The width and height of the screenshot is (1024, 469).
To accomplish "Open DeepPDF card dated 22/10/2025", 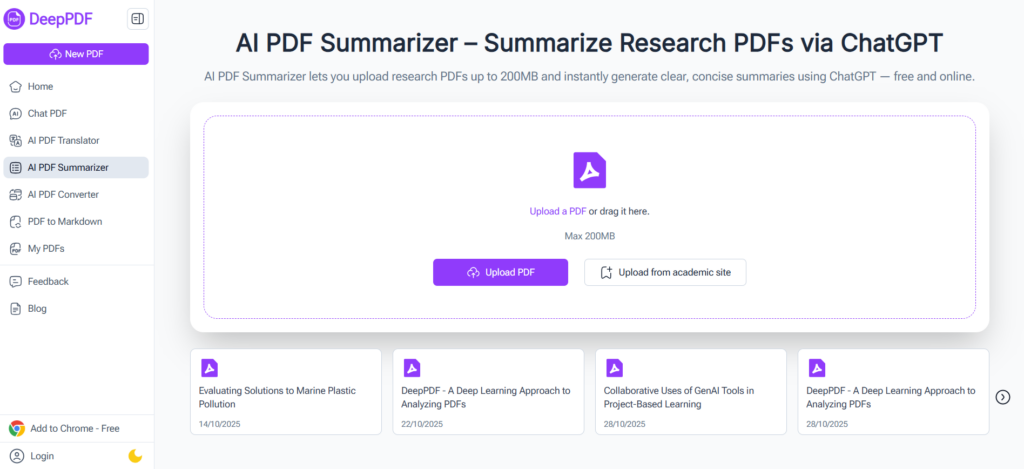I will 488,391.
